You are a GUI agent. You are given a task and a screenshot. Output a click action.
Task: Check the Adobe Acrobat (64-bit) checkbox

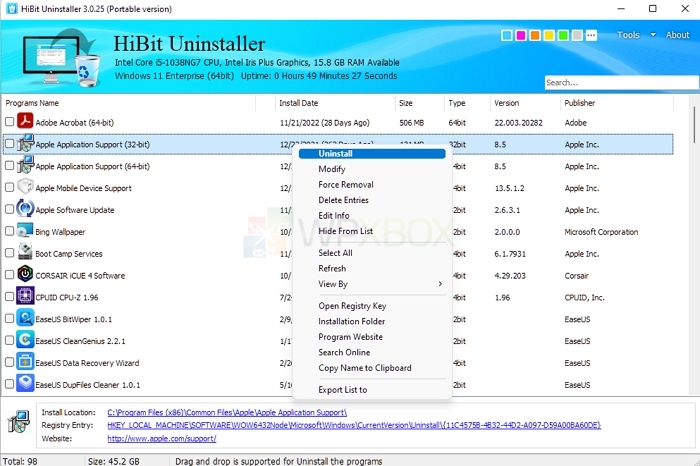click(9, 121)
